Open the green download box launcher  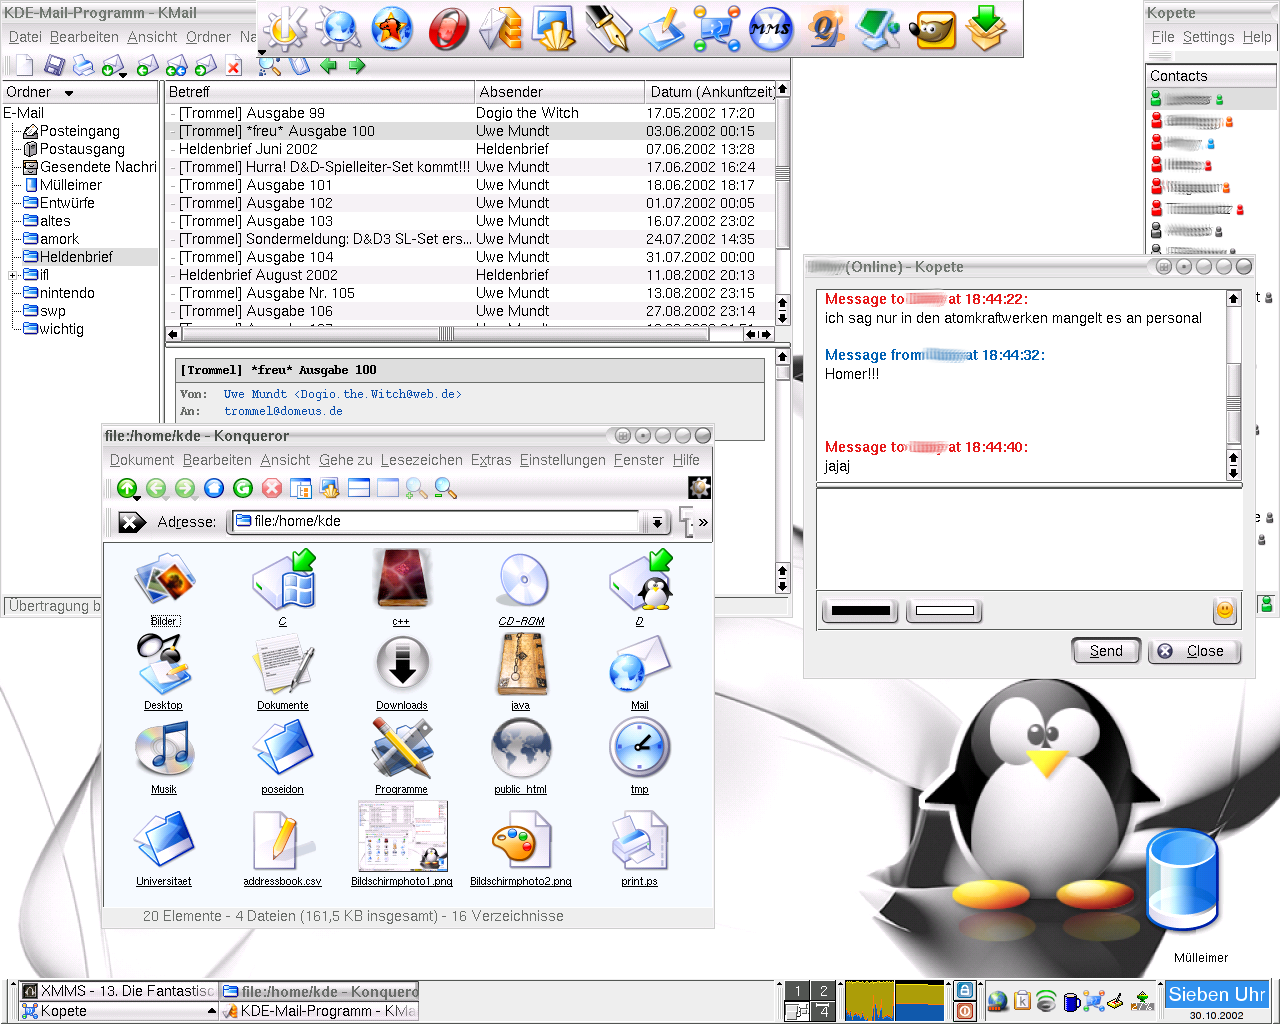[x=988, y=28]
